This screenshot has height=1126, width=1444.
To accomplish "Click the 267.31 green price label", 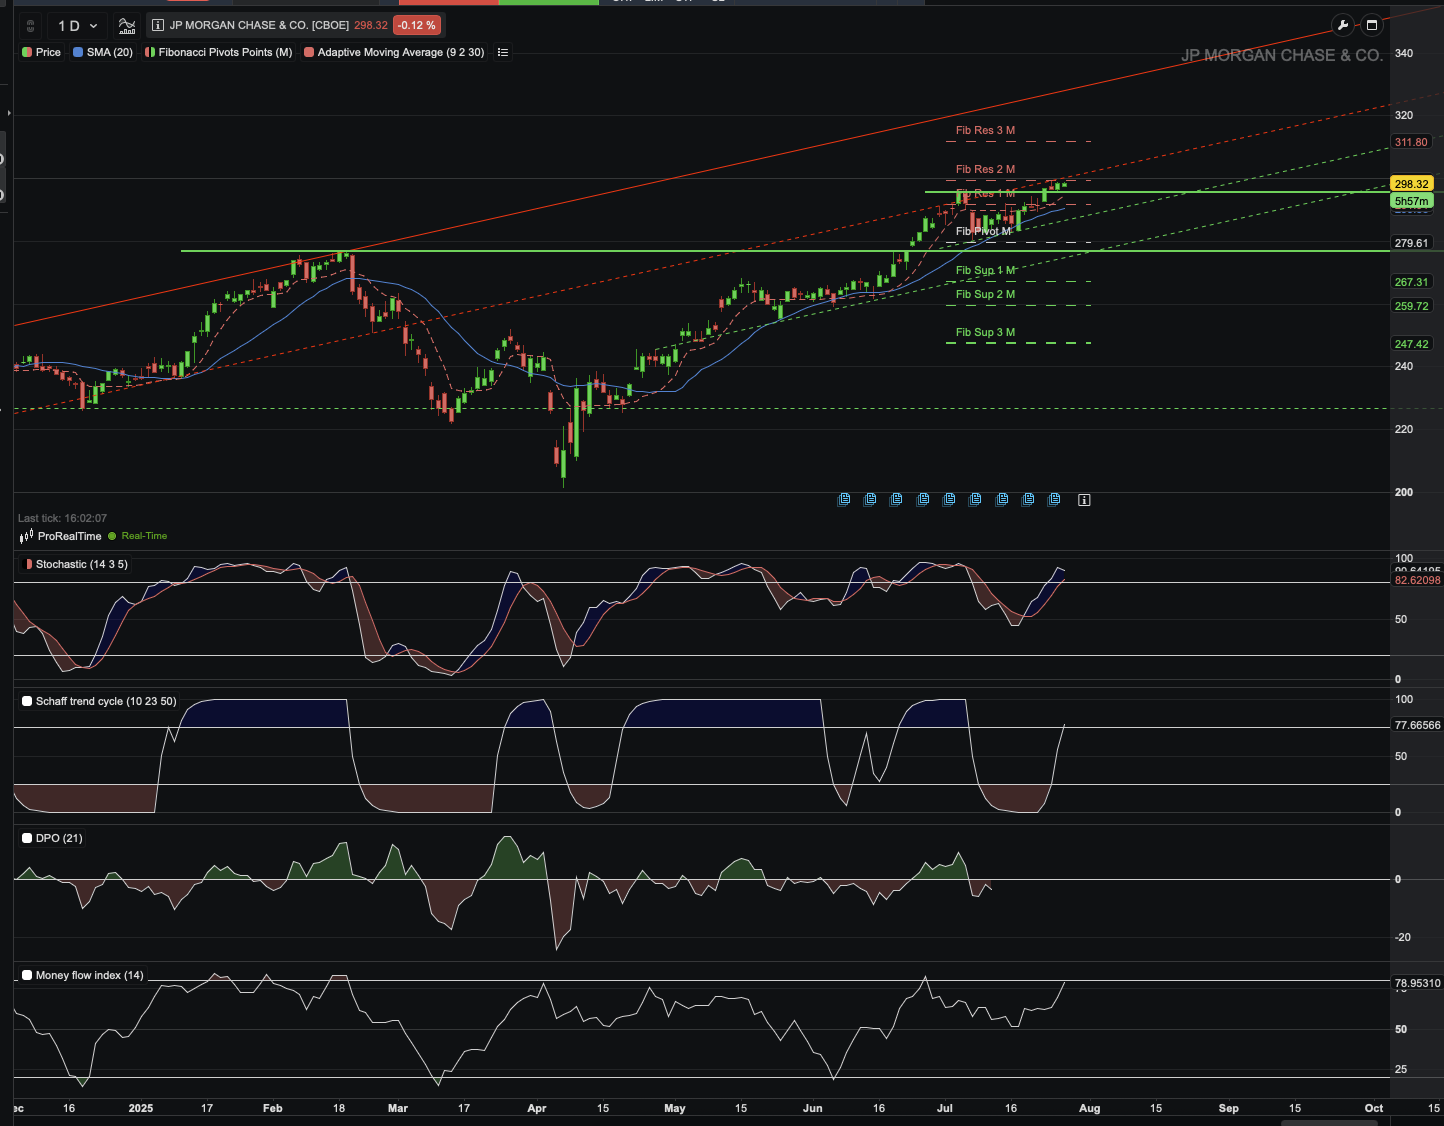I will click(1412, 282).
